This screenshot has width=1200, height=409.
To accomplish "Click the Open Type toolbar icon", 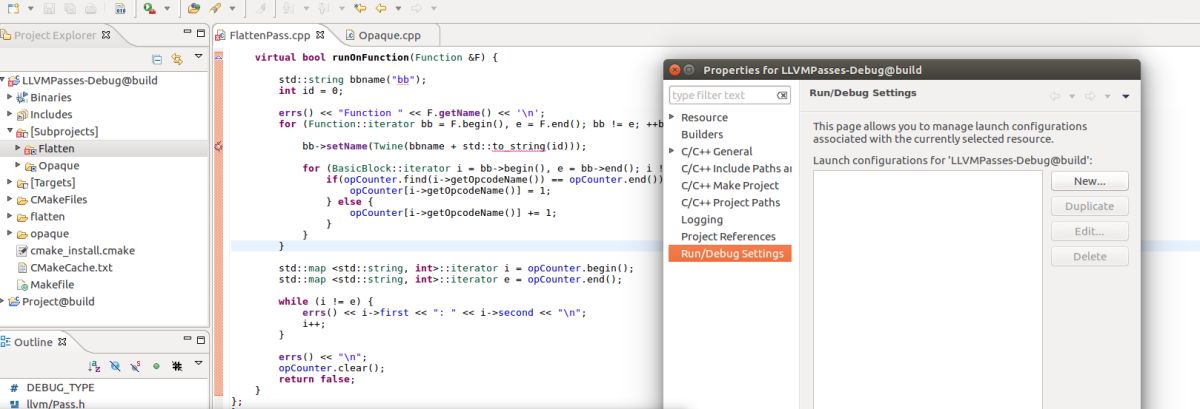I will [194, 9].
